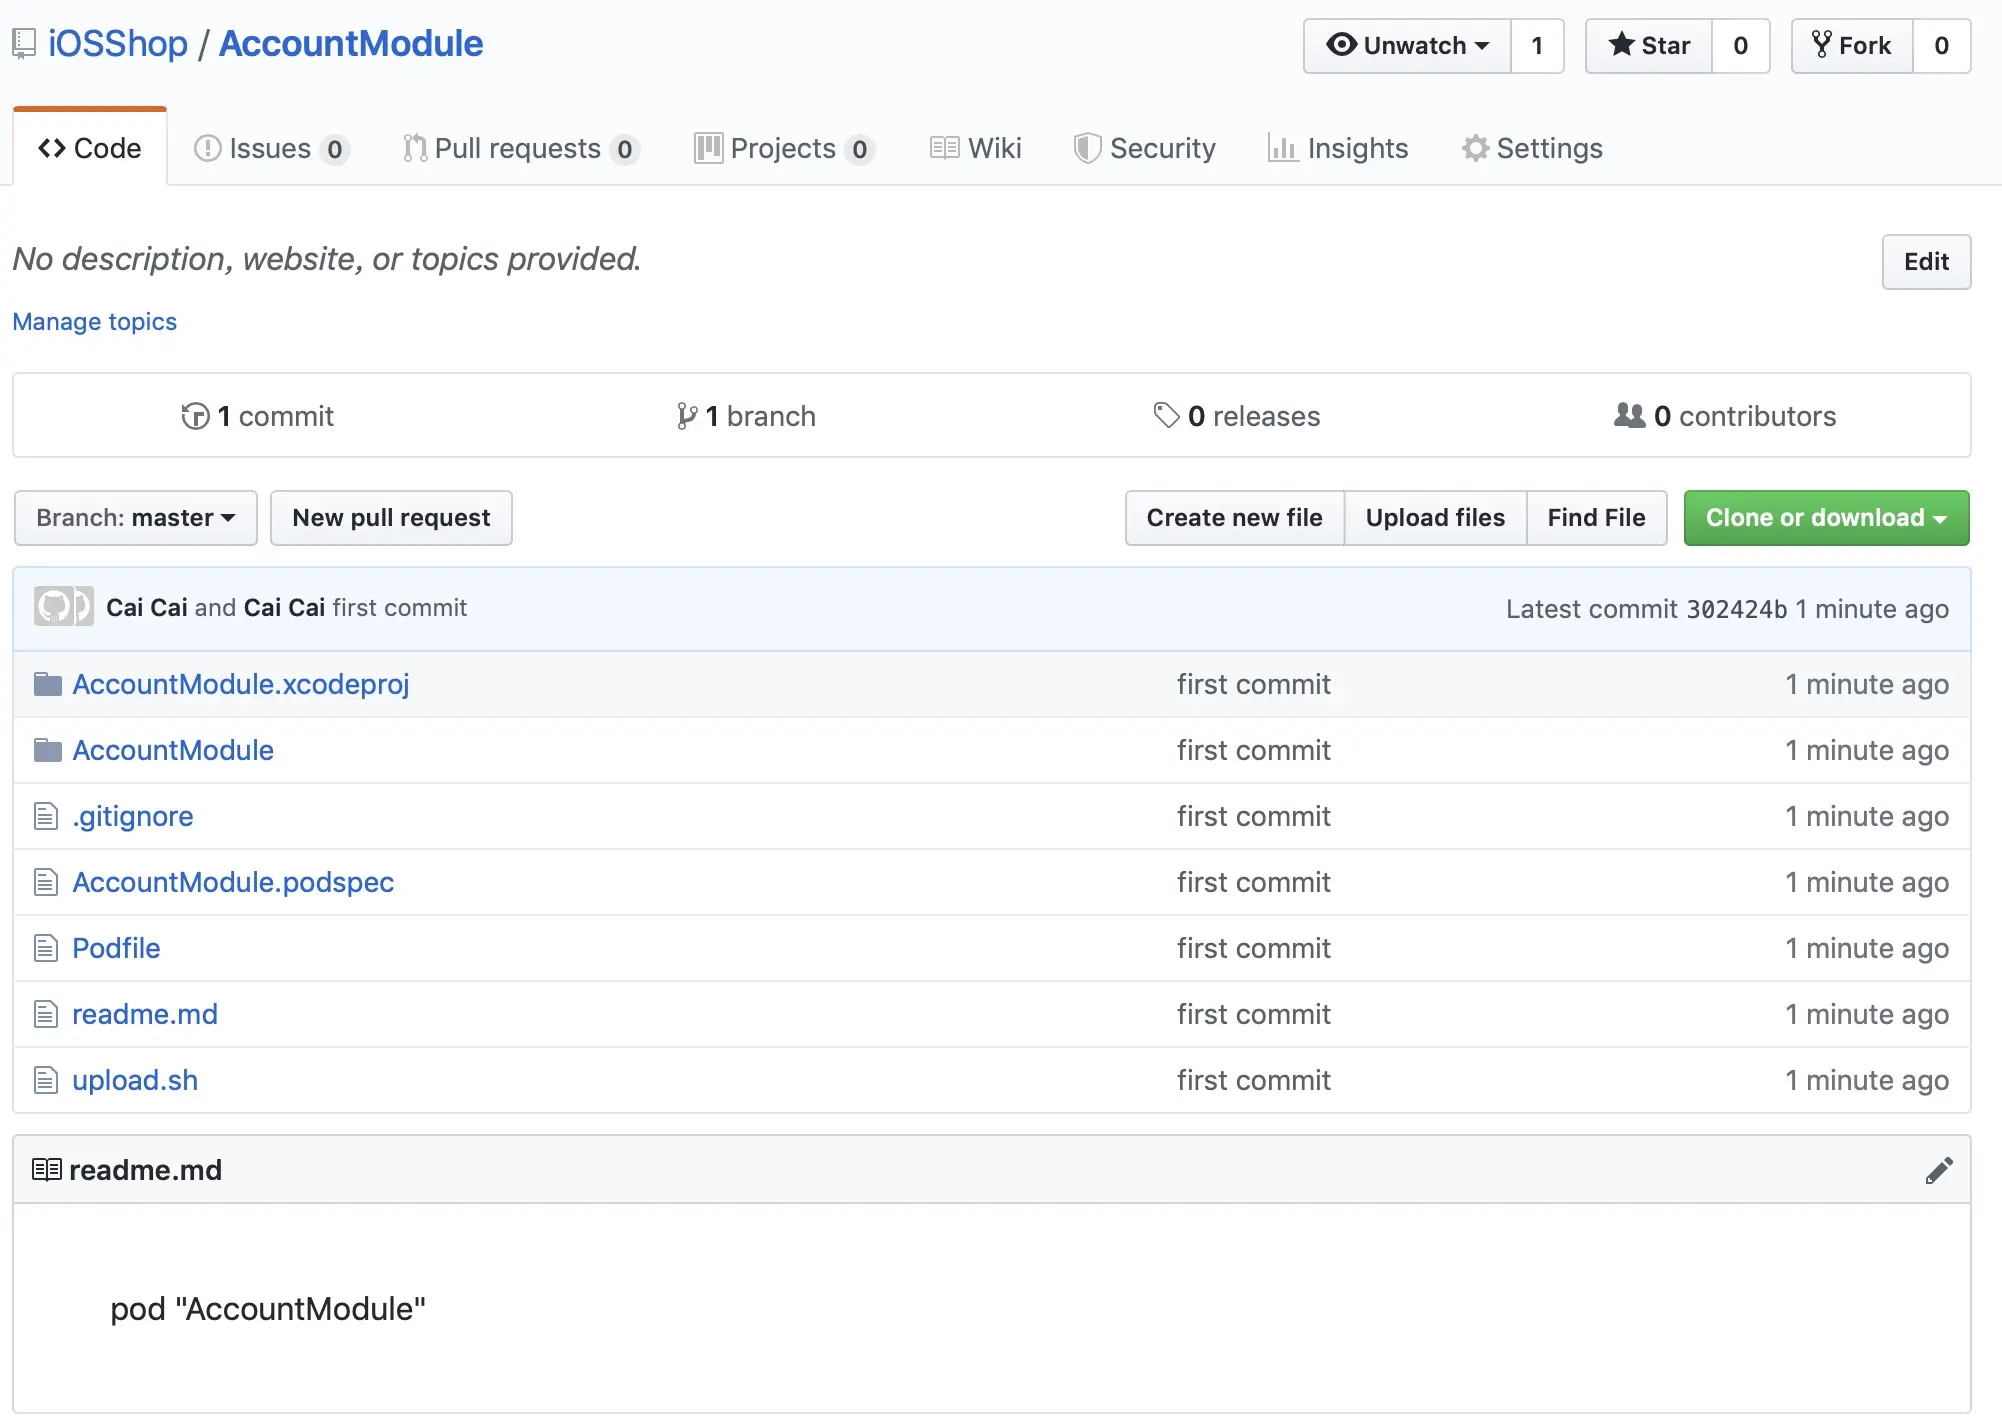
Task: View the stargazers count next to Star
Action: [1741, 46]
